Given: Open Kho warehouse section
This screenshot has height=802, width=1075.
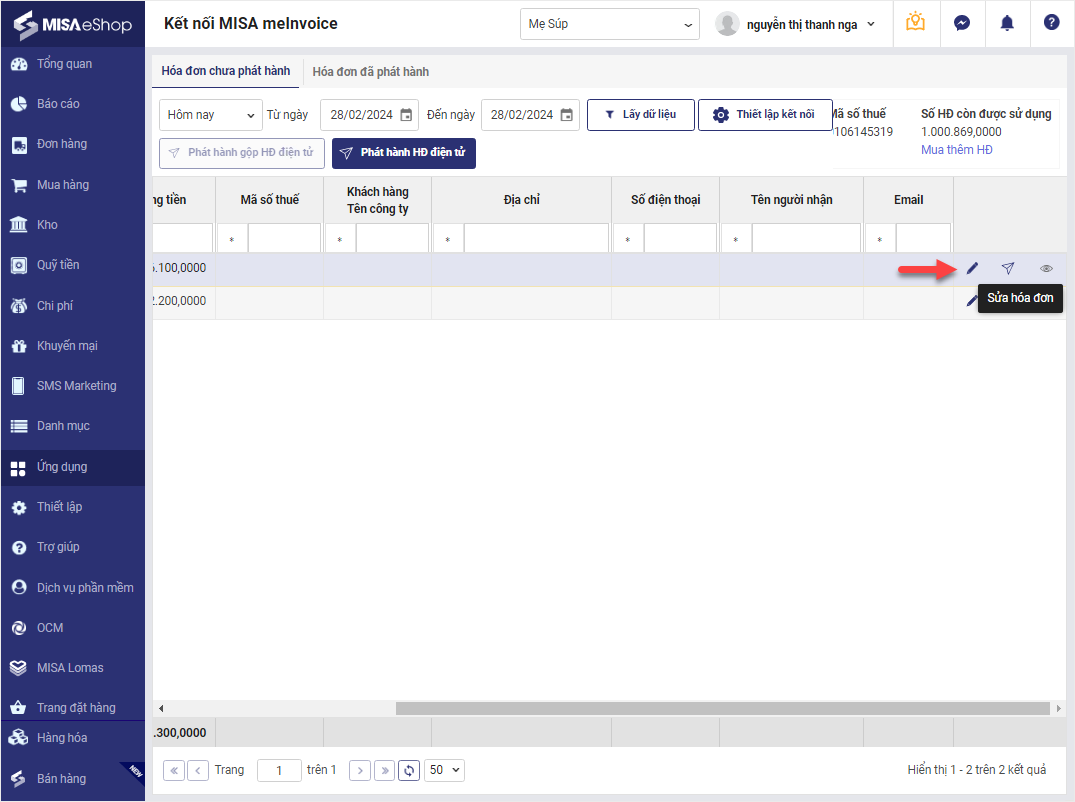Looking at the screenshot, I should 73,225.
